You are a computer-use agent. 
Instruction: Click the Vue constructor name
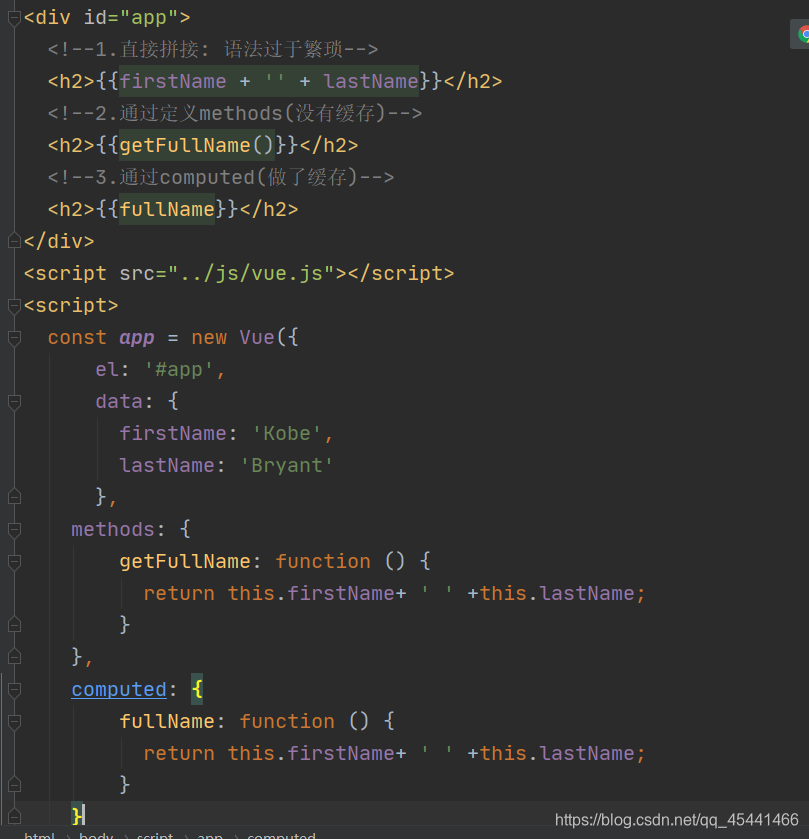click(257, 338)
